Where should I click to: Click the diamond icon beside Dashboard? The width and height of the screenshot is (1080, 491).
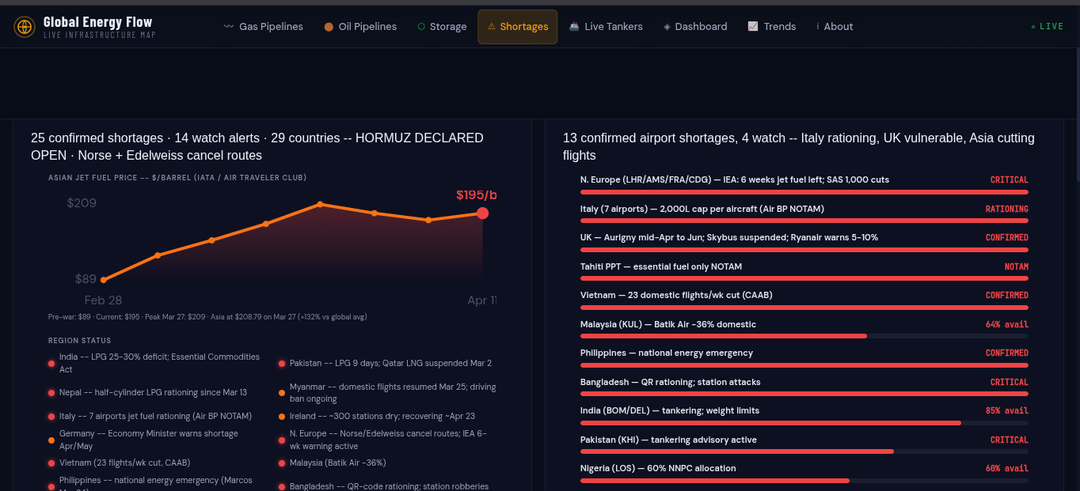(x=667, y=27)
